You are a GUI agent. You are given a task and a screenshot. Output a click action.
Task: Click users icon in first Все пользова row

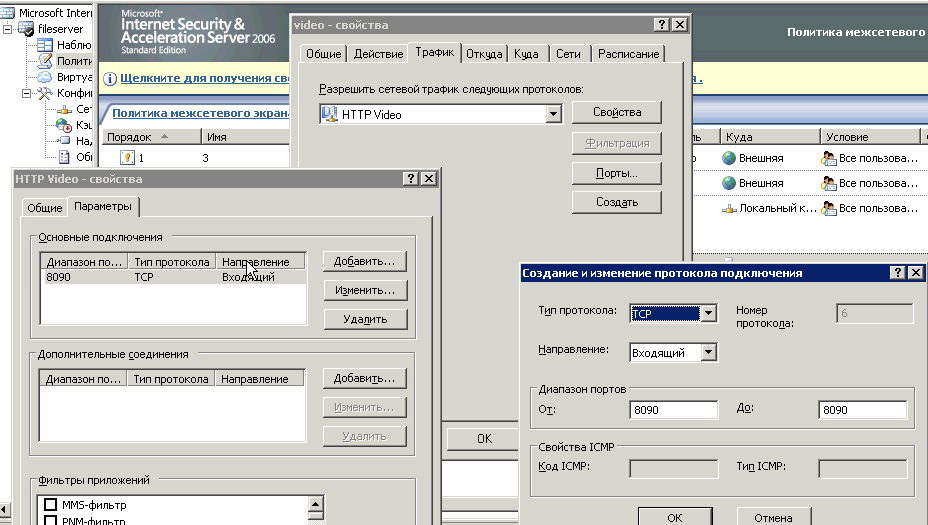click(x=829, y=158)
